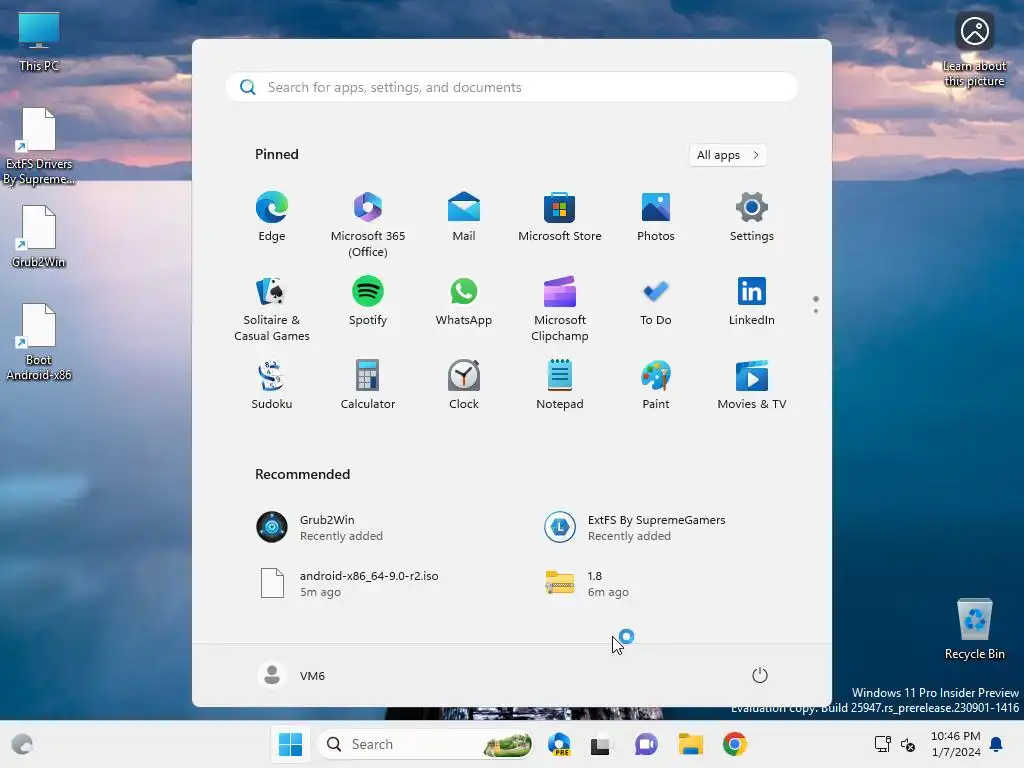
Task: Select Boot Android-x86 desktop shortcut
Action: pyautogui.click(x=39, y=342)
